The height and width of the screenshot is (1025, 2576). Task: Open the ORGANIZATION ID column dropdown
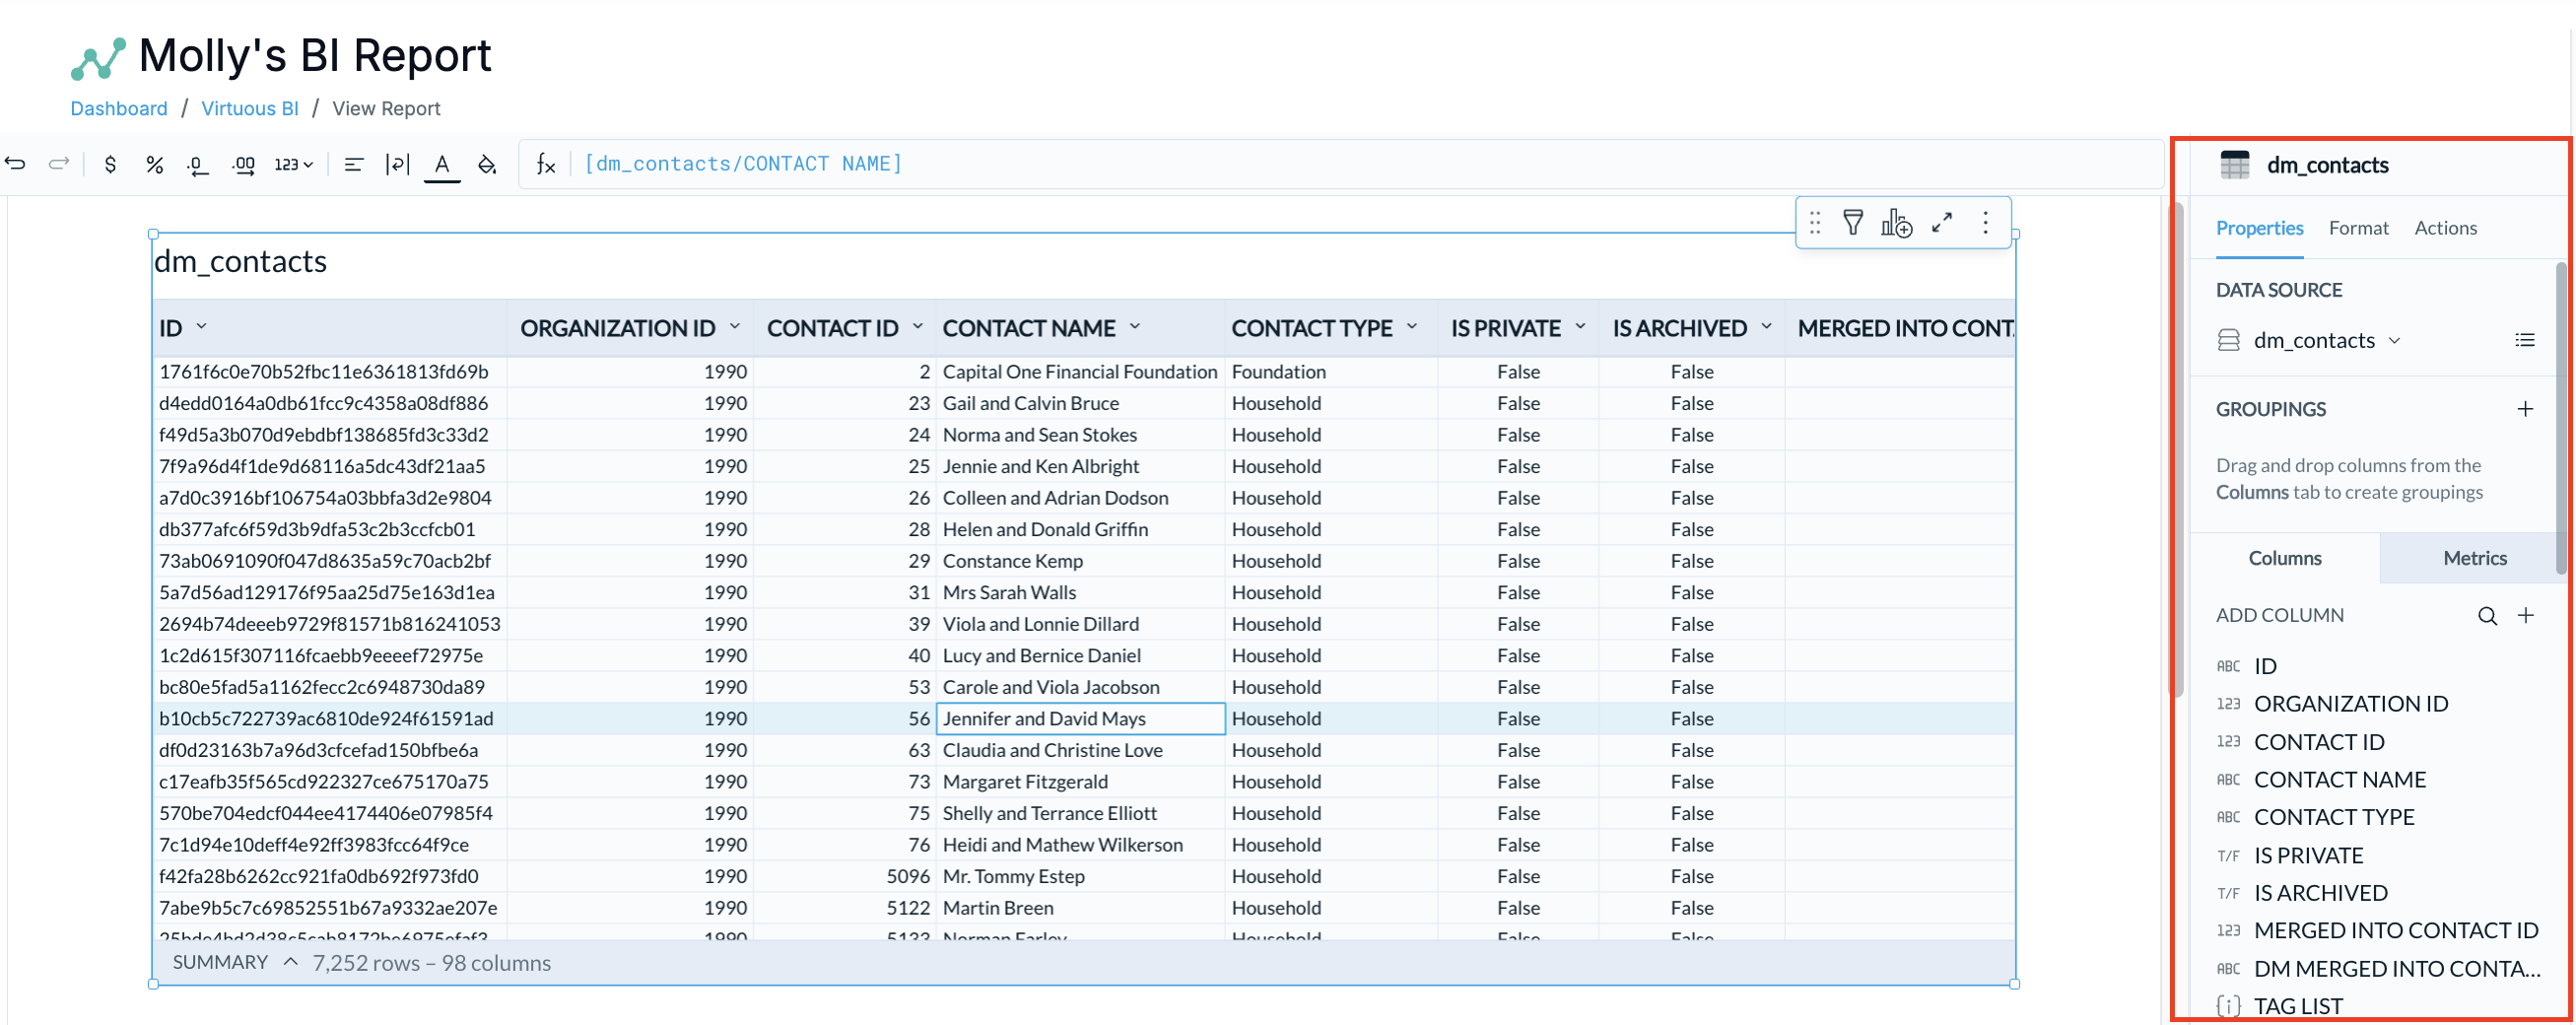point(735,326)
